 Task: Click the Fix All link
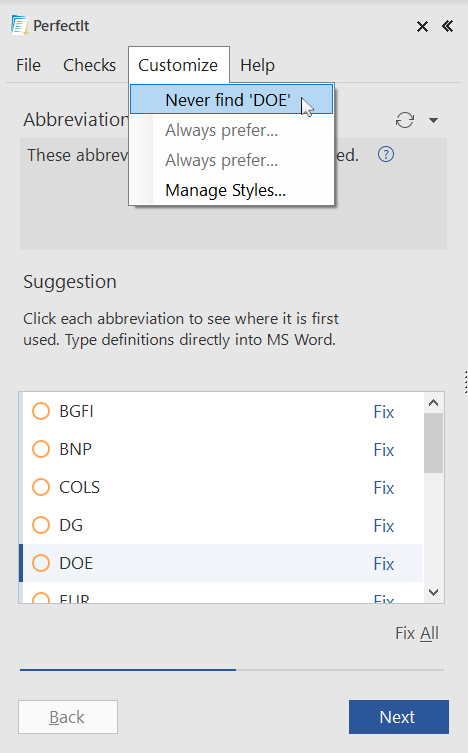coord(417,633)
